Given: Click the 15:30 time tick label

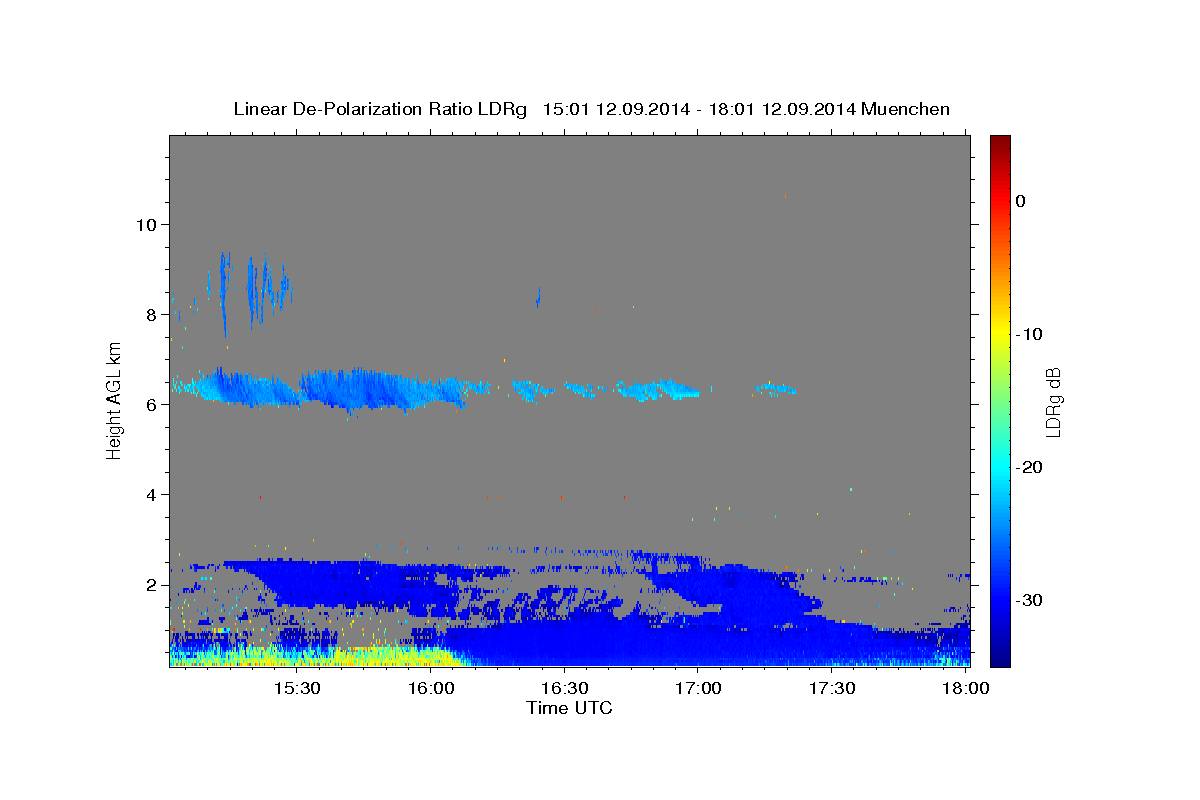Looking at the screenshot, I should pos(296,689).
